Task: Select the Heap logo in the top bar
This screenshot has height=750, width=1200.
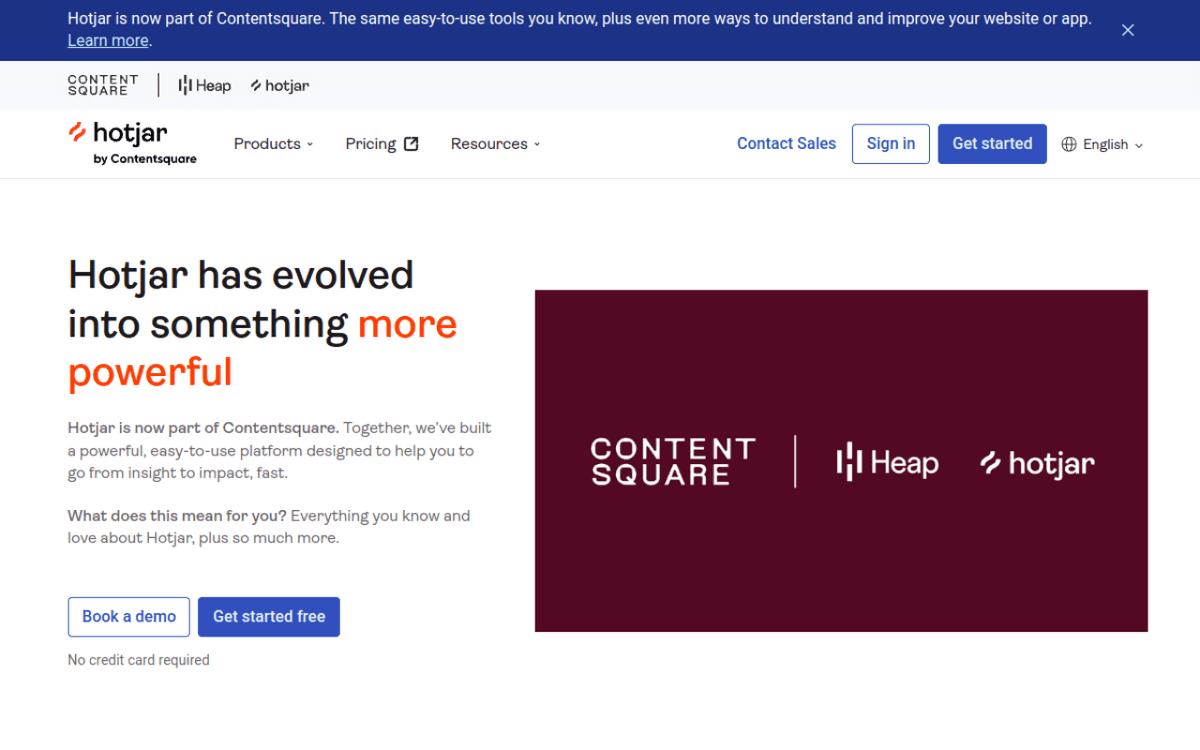Action: 203,85
